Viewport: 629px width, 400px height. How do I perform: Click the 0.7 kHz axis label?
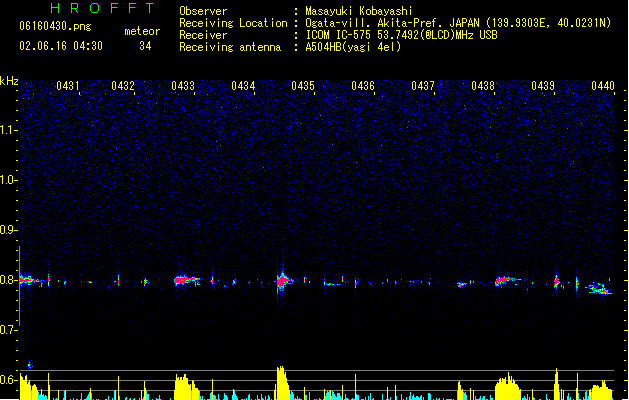point(8,330)
